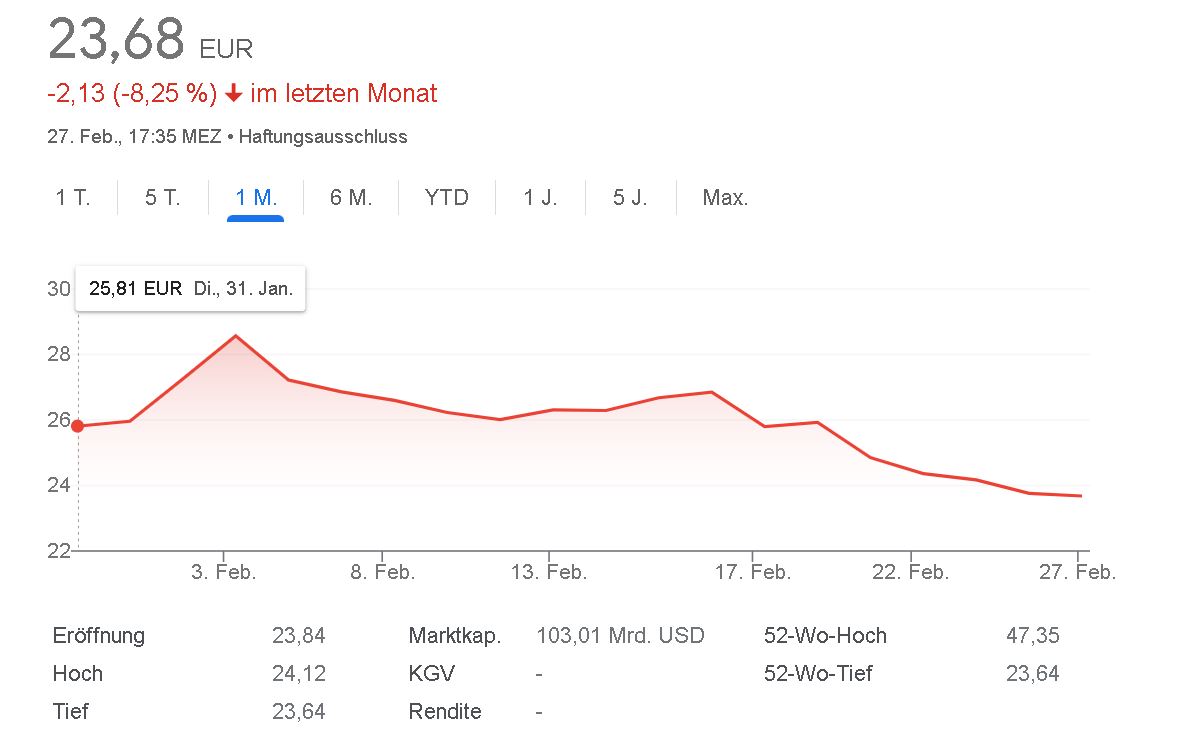This screenshot has width=1202, height=736.
Task: Select the 1 M. time range tab
Action: [x=256, y=198]
